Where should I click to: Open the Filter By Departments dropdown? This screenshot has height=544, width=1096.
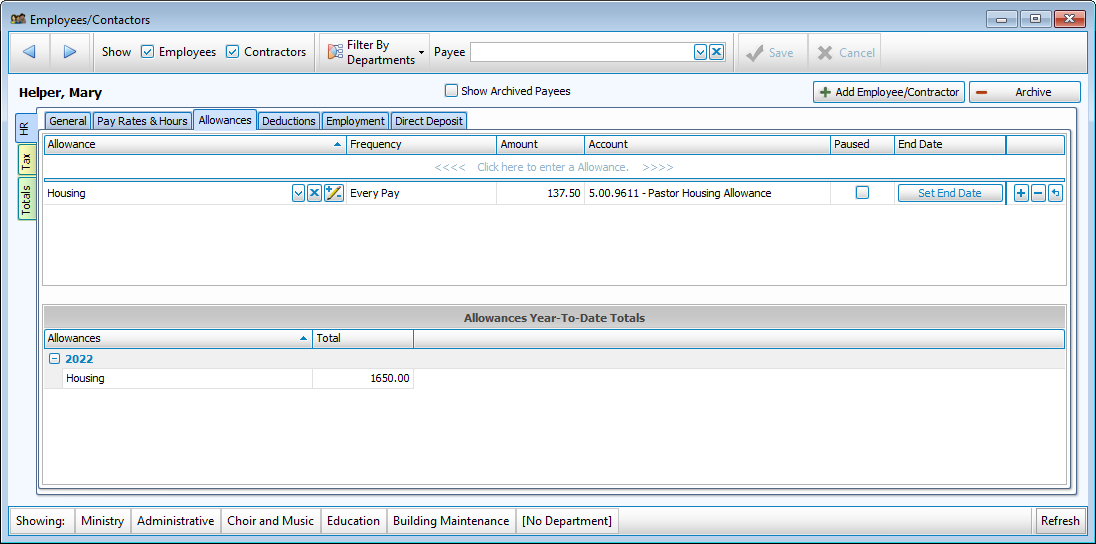tap(374, 52)
